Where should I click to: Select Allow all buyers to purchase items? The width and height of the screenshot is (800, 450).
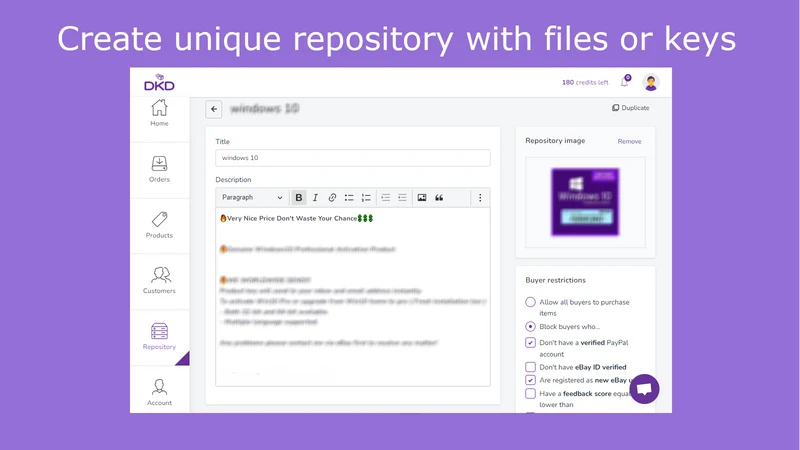pyautogui.click(x=531, y=302)
